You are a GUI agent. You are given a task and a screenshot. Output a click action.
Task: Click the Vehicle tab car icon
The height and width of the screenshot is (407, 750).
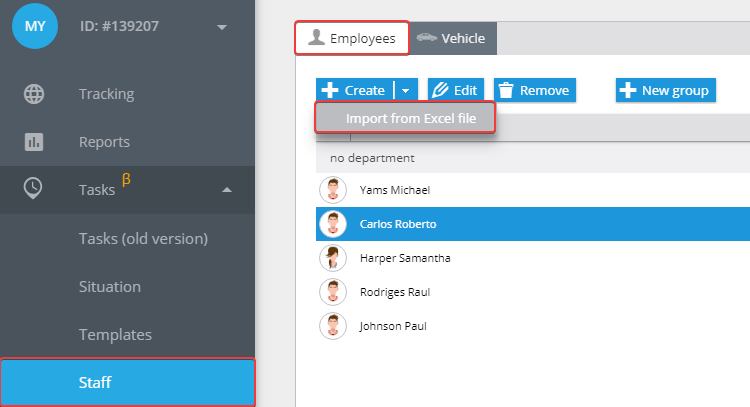[427, 37]
